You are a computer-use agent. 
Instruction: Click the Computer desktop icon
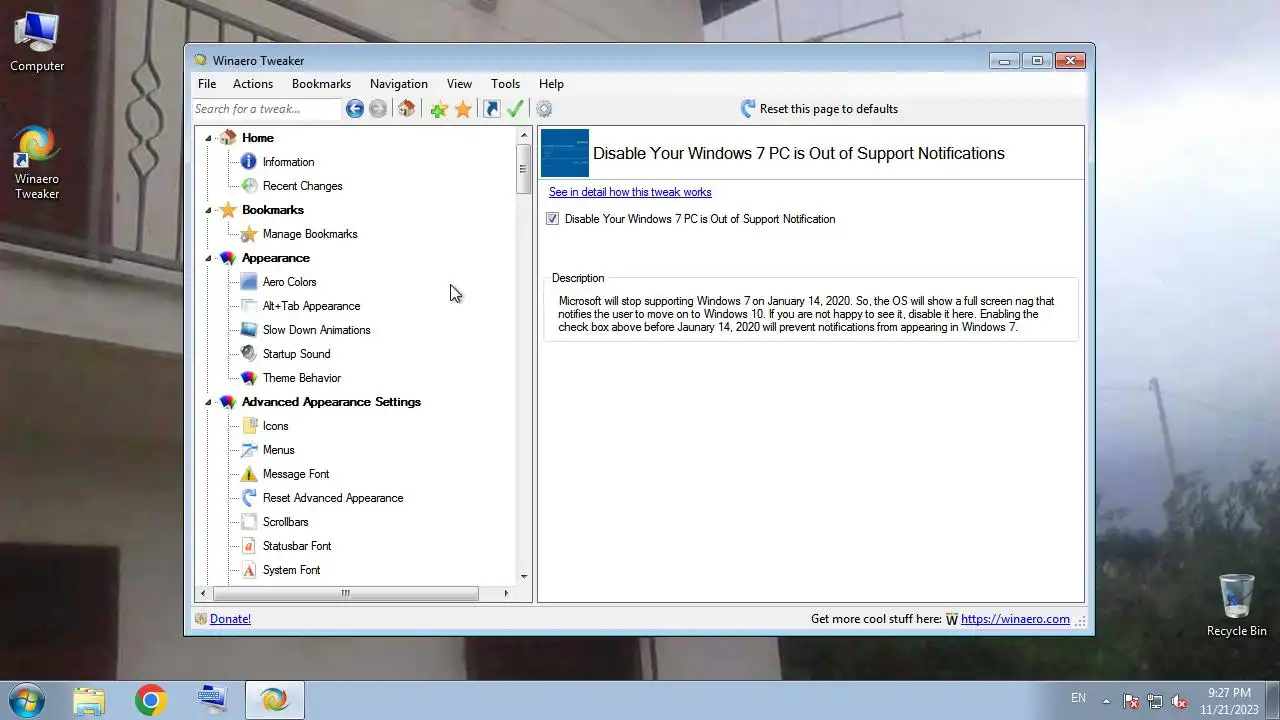pyautogui.click(x=37, y=42)
